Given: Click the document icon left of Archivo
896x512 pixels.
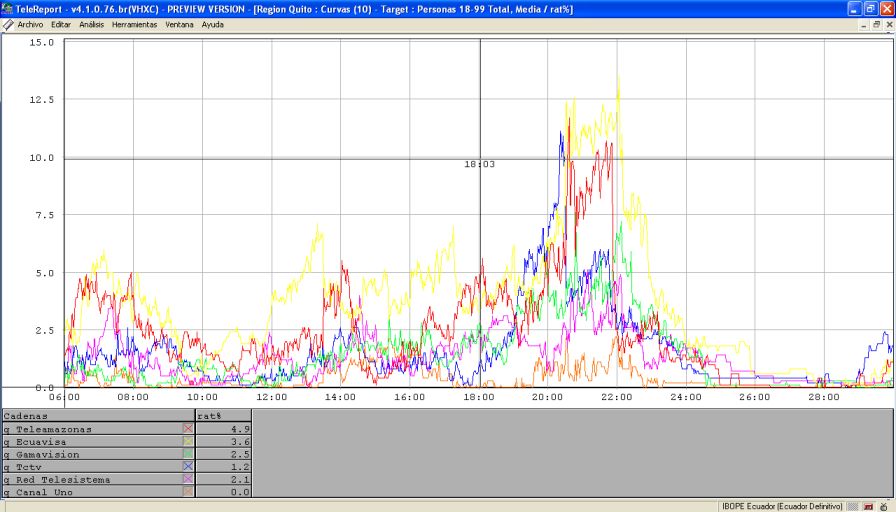Looking at the screenshot, I should [8, 25].
